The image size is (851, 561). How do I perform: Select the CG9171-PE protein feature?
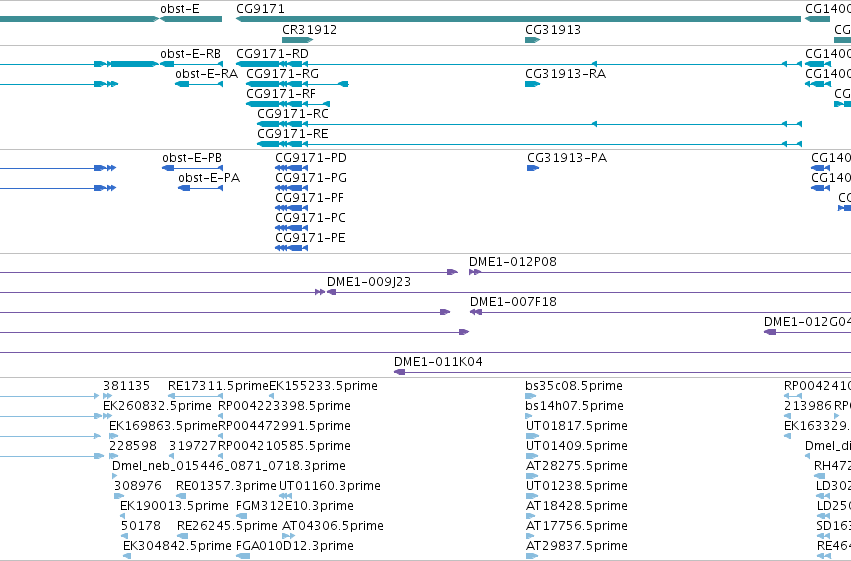pyautogui.click(x=291, y=248)
